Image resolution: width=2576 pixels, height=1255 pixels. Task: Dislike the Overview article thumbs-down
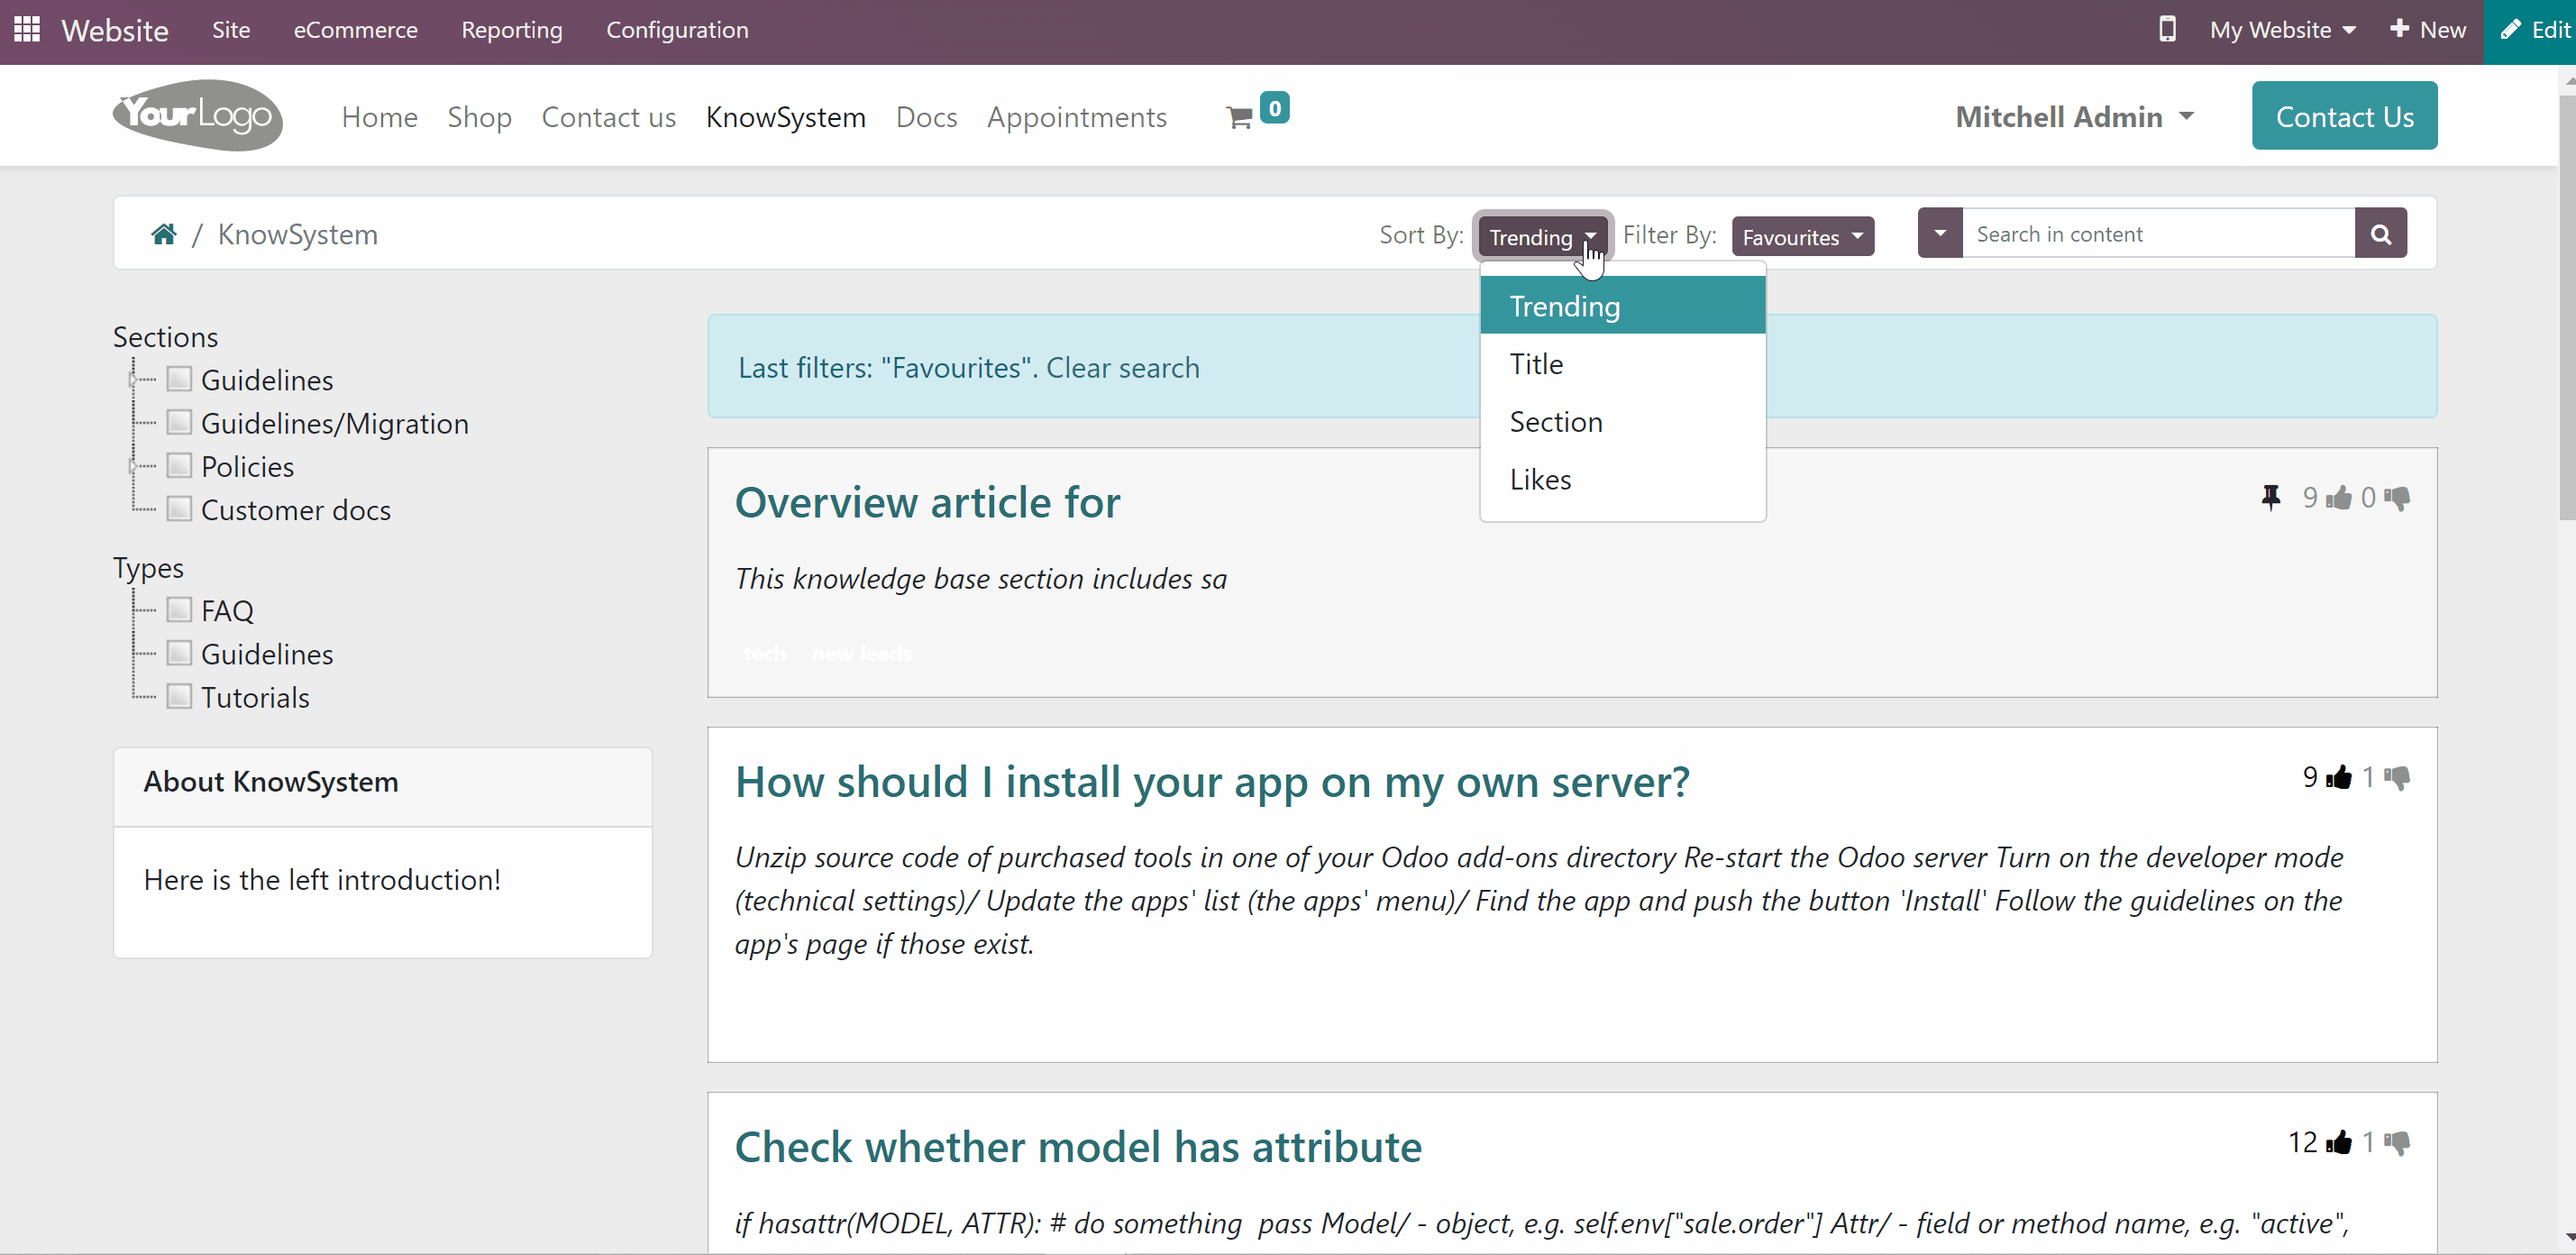(2397, 498)
